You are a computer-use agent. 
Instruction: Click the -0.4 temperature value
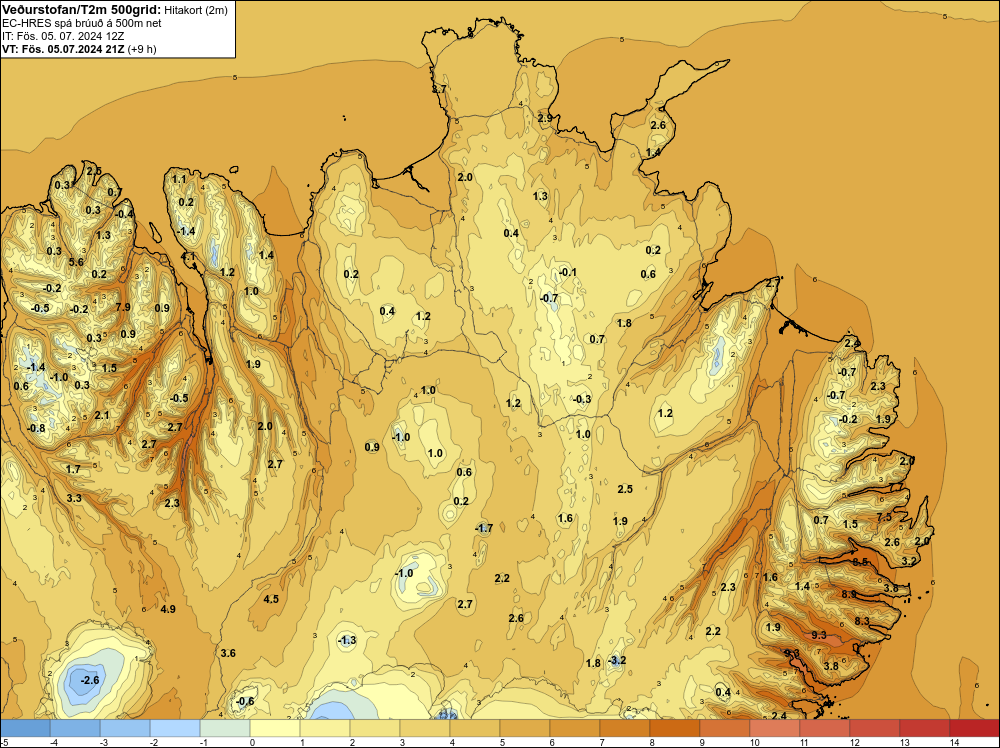tap(124, 214)
